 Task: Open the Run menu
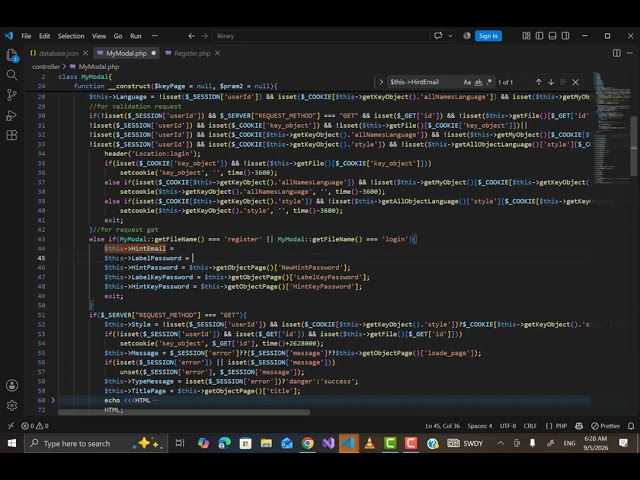click(136, 36)
